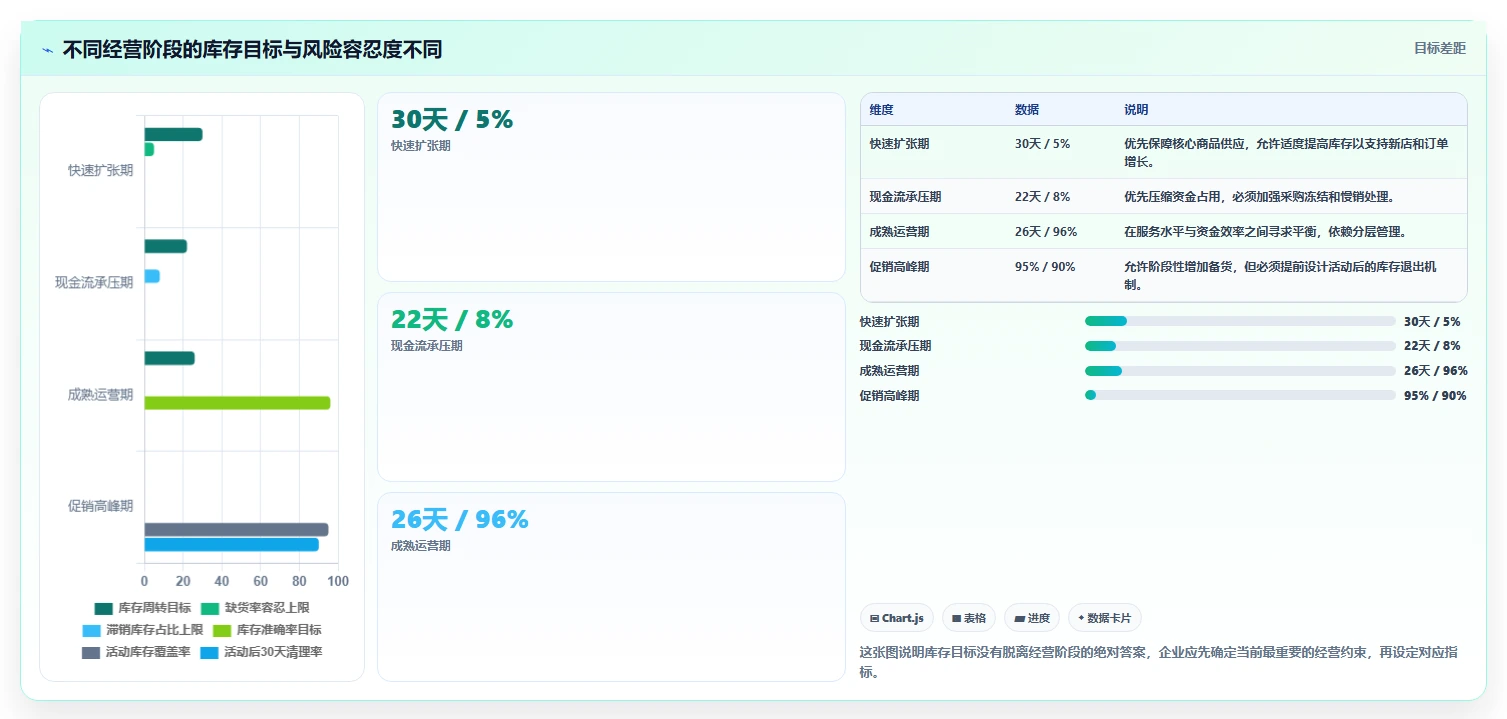Click description starting 在服务水平与资金效率
Image resolution: width=1507 pixels, height=719 pixels.
pos(1265,232)
